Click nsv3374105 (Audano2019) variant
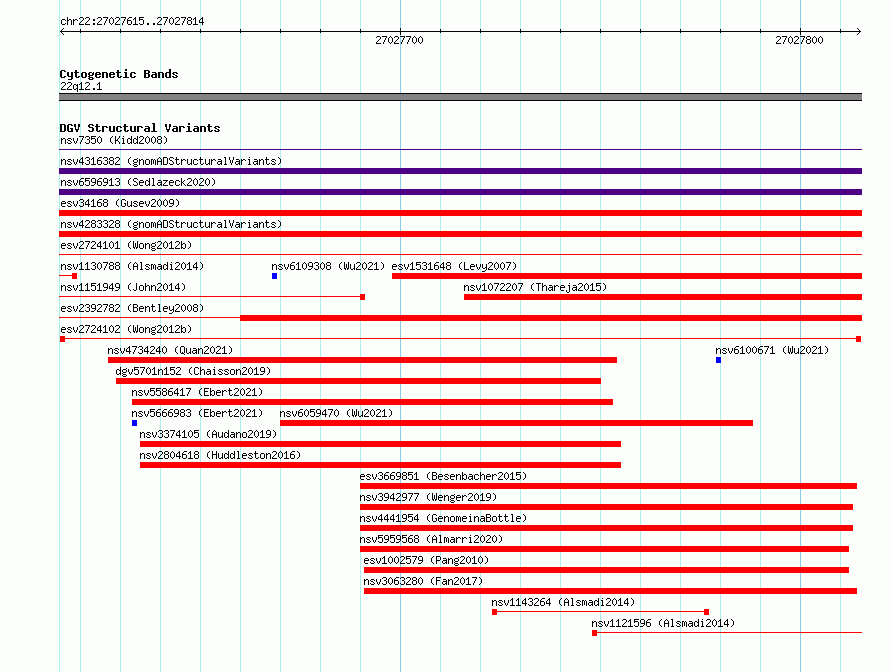890x672 pixels. (380, 444)
